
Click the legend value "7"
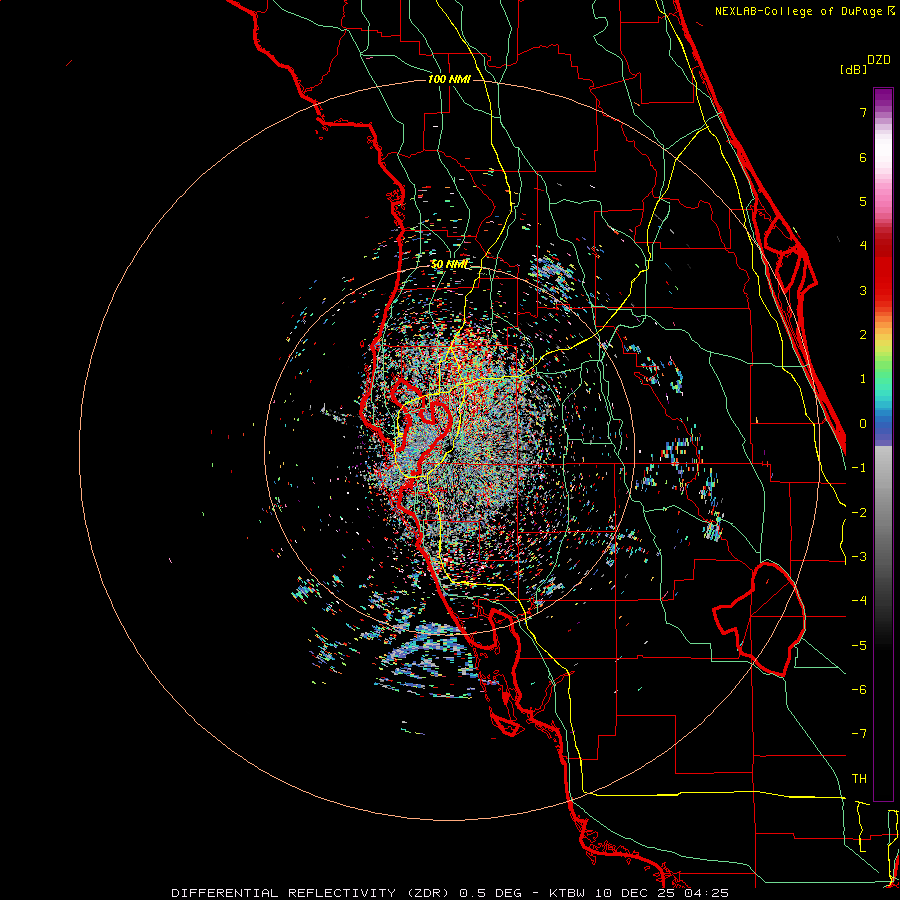tap(863, 112)
